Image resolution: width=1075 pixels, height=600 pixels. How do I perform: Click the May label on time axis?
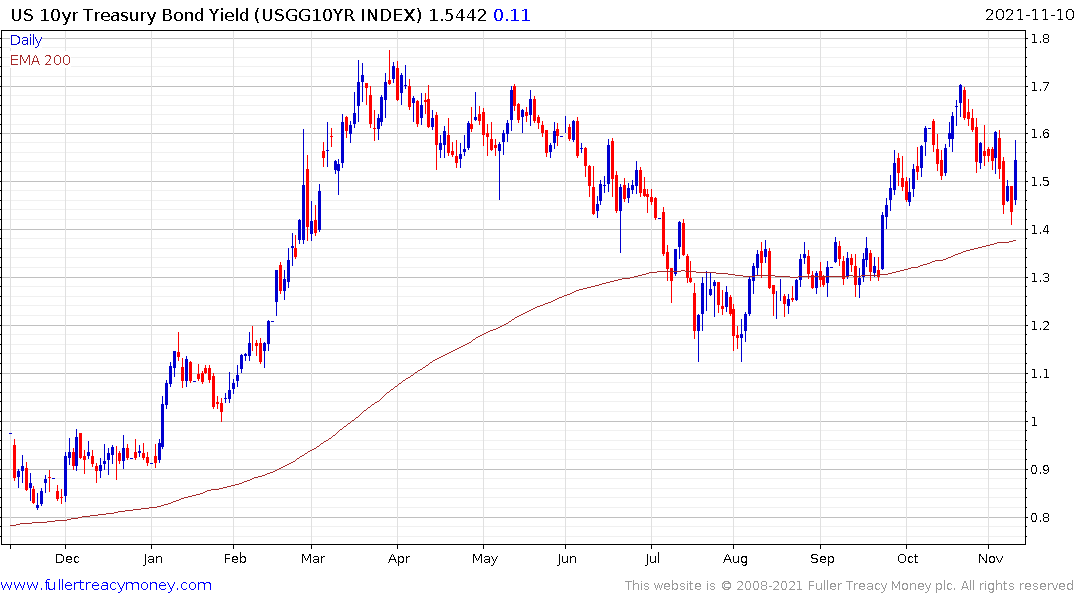pyautogui.click(x=485, y=558)
